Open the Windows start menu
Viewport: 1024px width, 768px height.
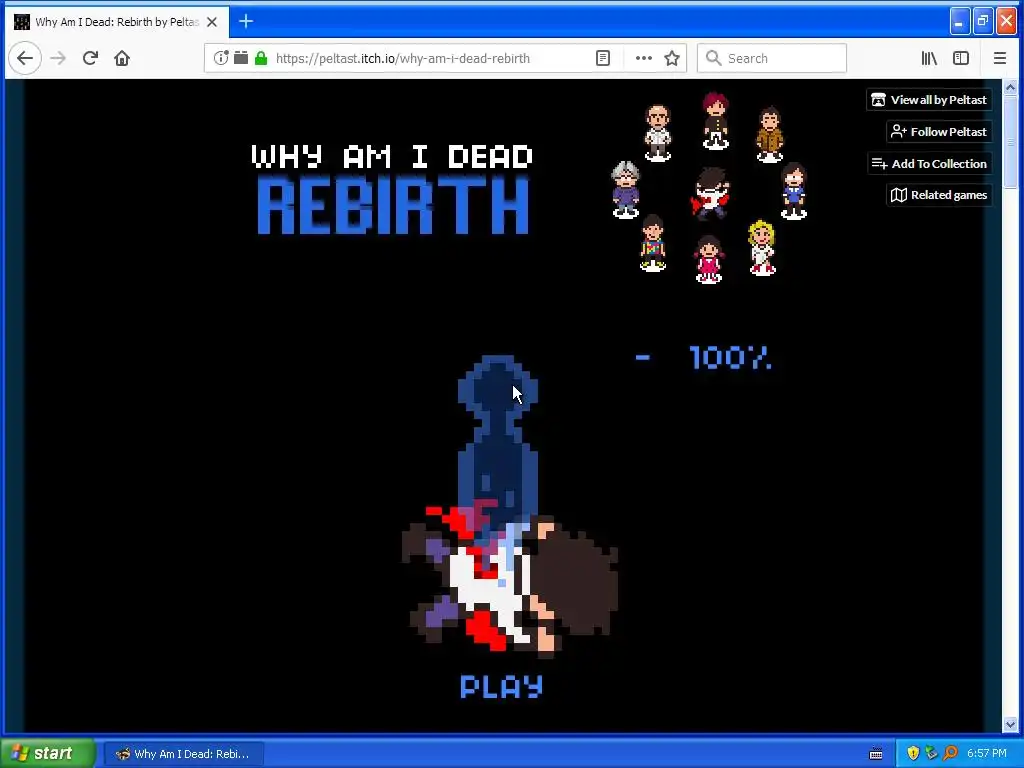(47, 754)
